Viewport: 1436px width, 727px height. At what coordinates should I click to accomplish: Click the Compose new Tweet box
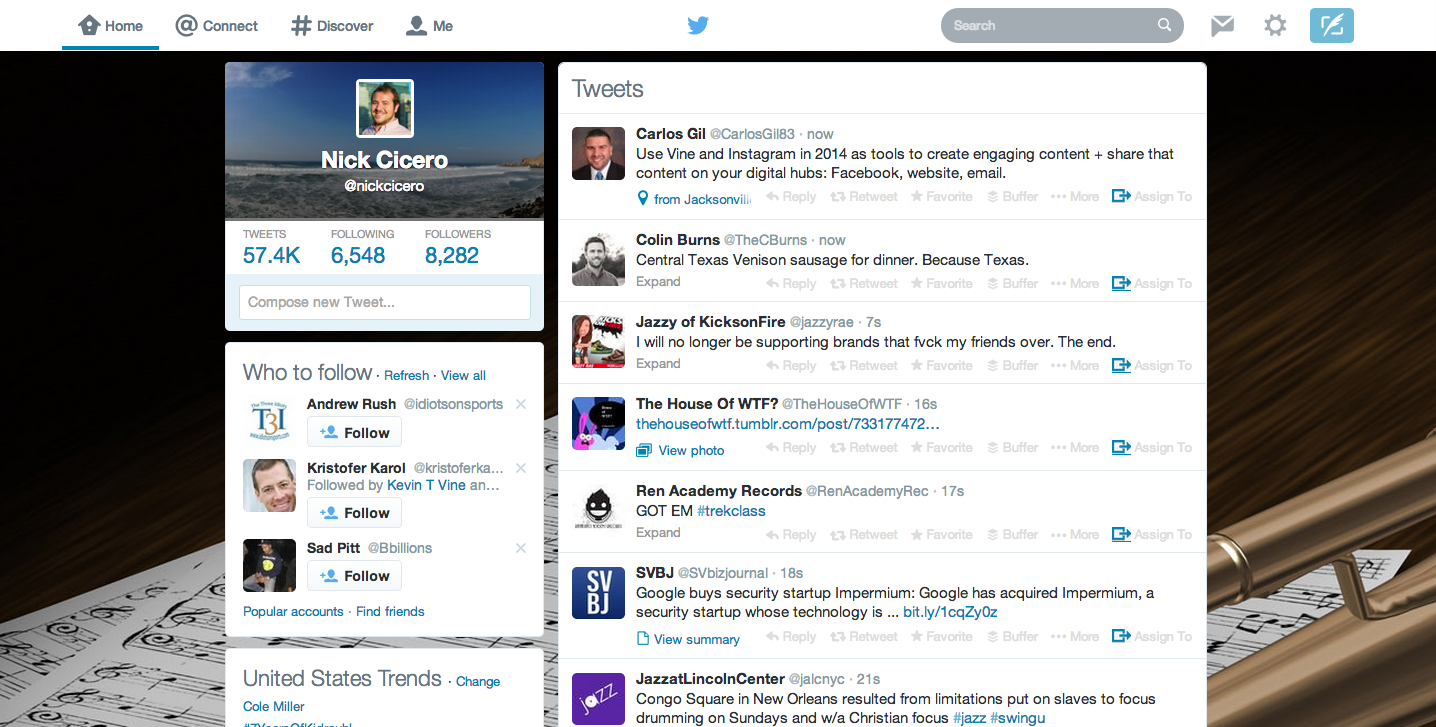click(384, 302)
